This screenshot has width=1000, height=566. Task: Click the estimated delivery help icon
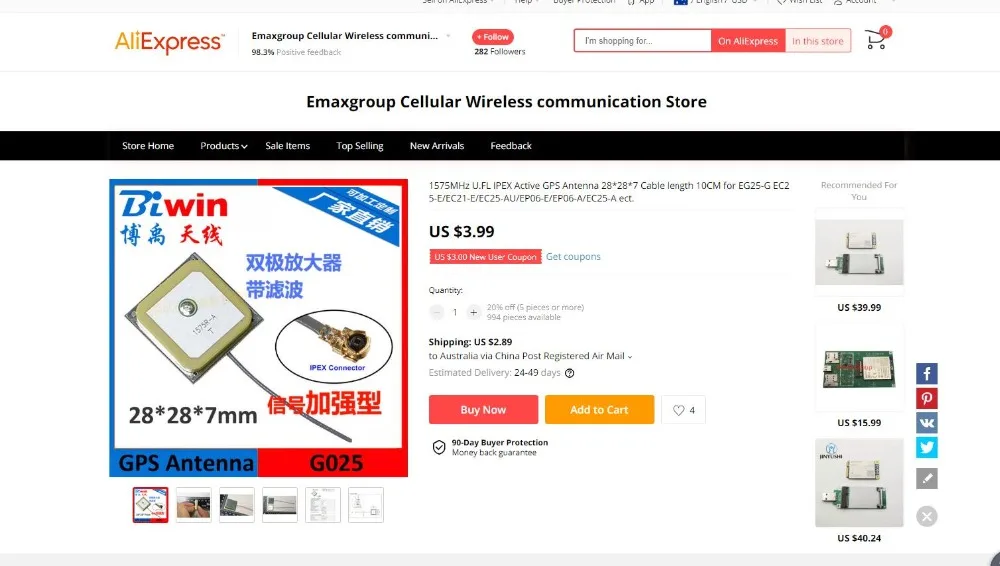pyautogui.click(x=570, y=373)
